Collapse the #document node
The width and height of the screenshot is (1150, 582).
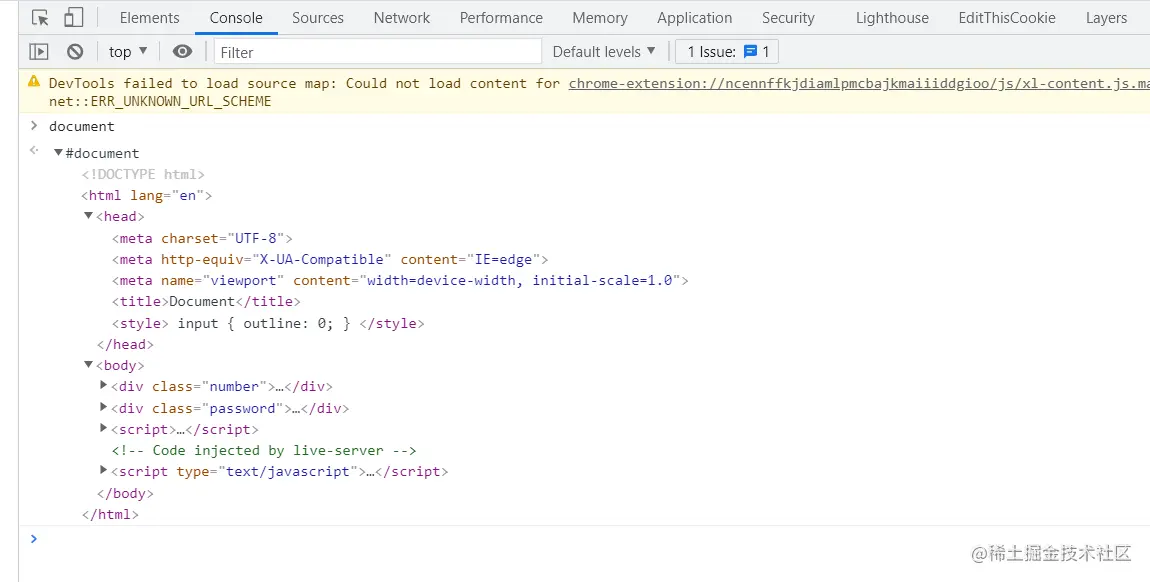[58, 152]
